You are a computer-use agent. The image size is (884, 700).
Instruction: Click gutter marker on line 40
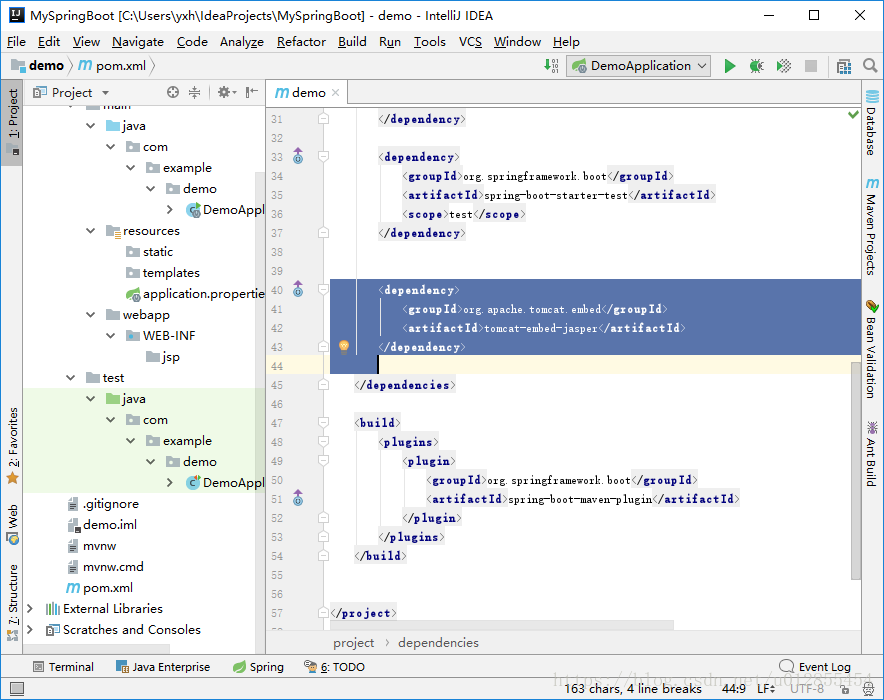[298, 289]
